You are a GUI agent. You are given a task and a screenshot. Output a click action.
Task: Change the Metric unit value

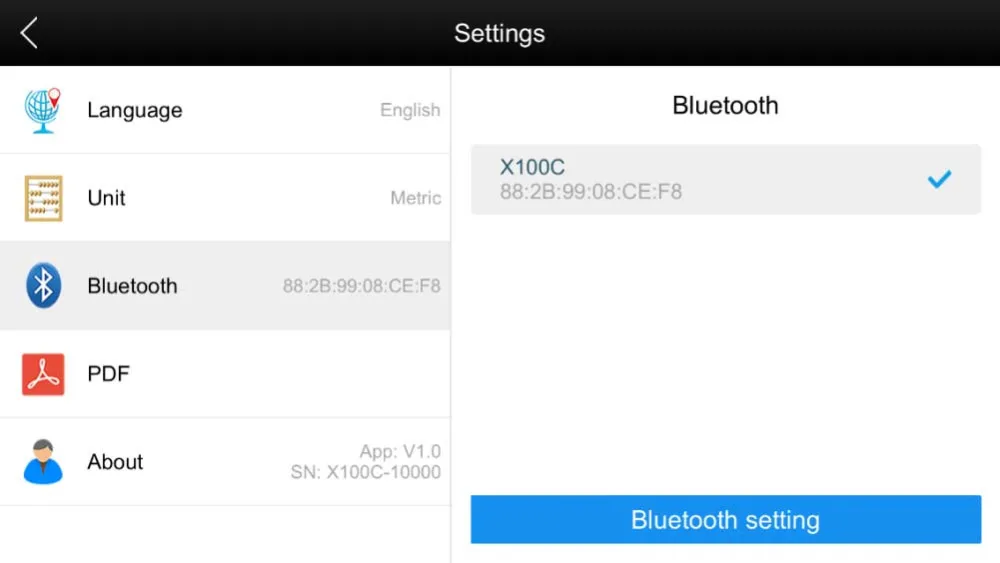(415, 198)
